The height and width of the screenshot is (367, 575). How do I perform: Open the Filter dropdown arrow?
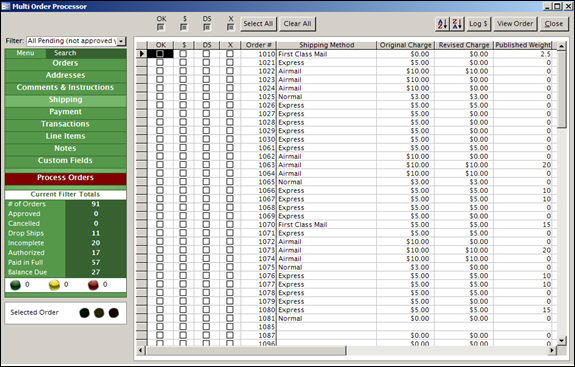click(121, 41)
